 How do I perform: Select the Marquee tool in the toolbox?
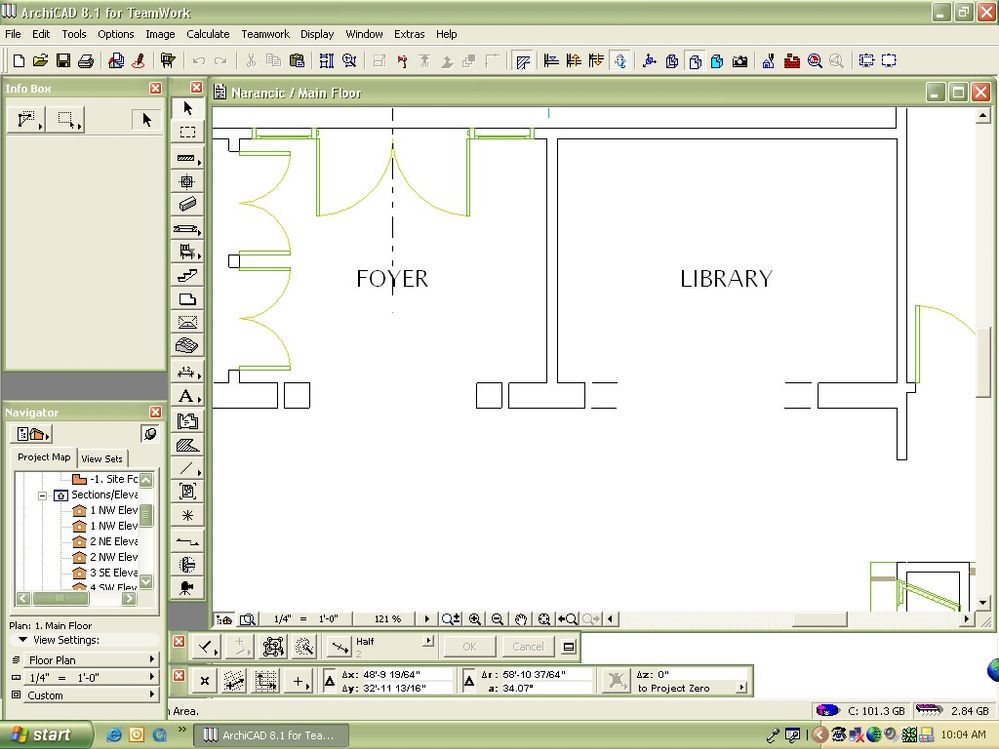pyautogui.click(x=187, y=132)
